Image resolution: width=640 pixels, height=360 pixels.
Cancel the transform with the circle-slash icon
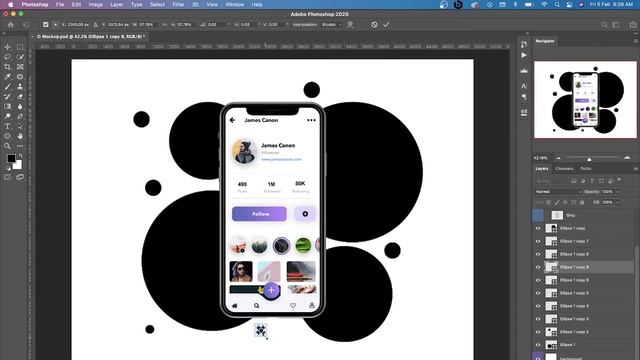[x=374, y=24]
